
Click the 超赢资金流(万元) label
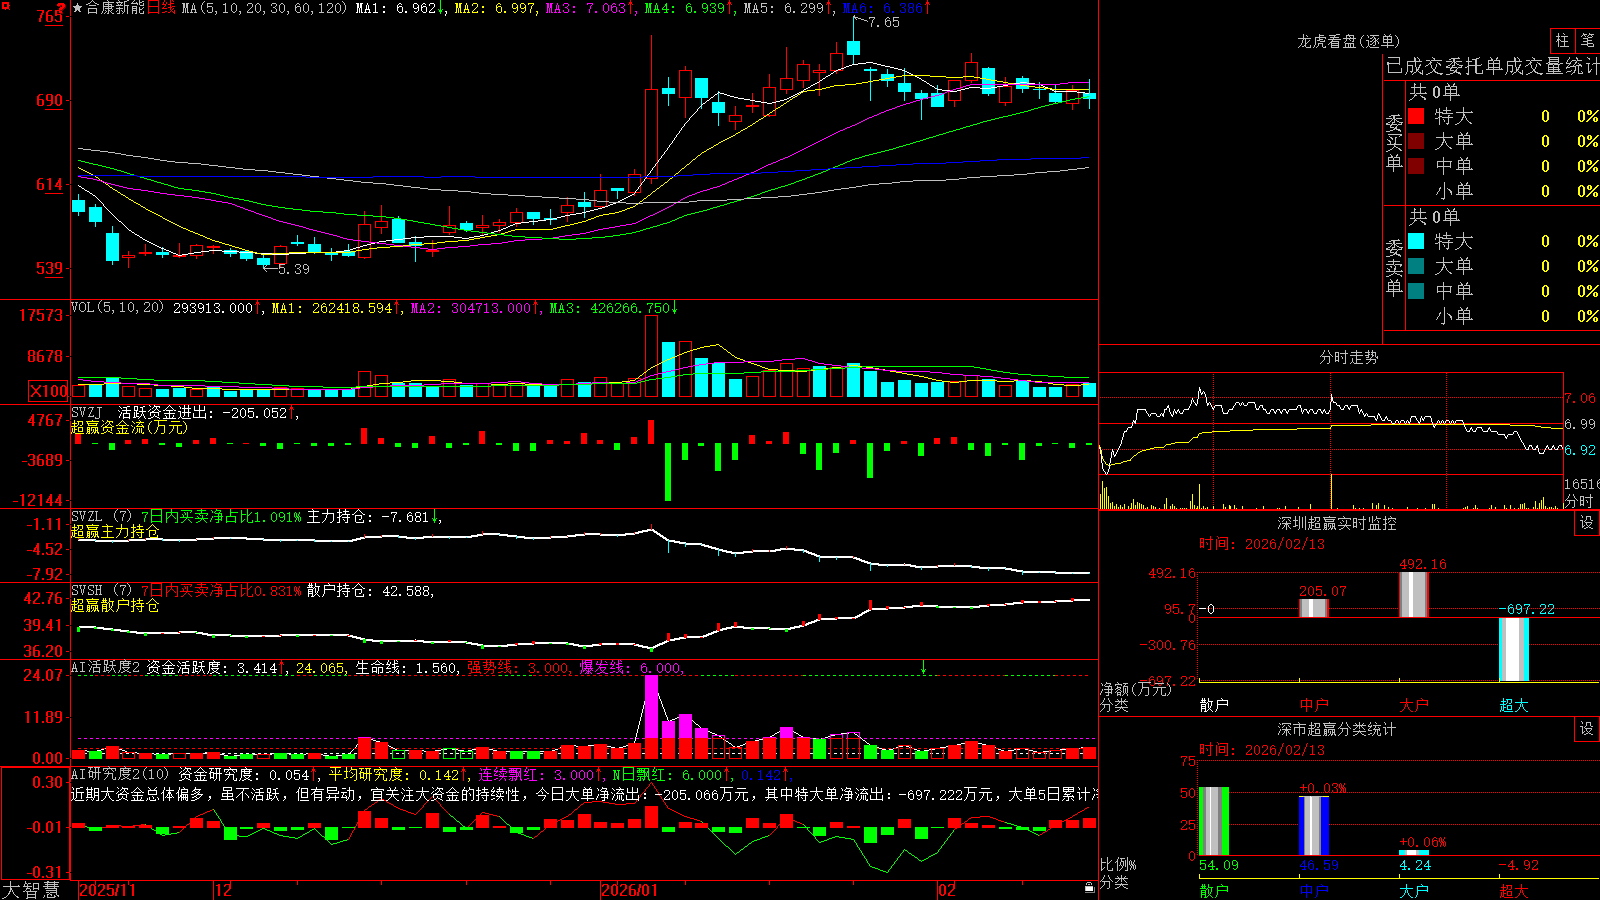point(129,427)
